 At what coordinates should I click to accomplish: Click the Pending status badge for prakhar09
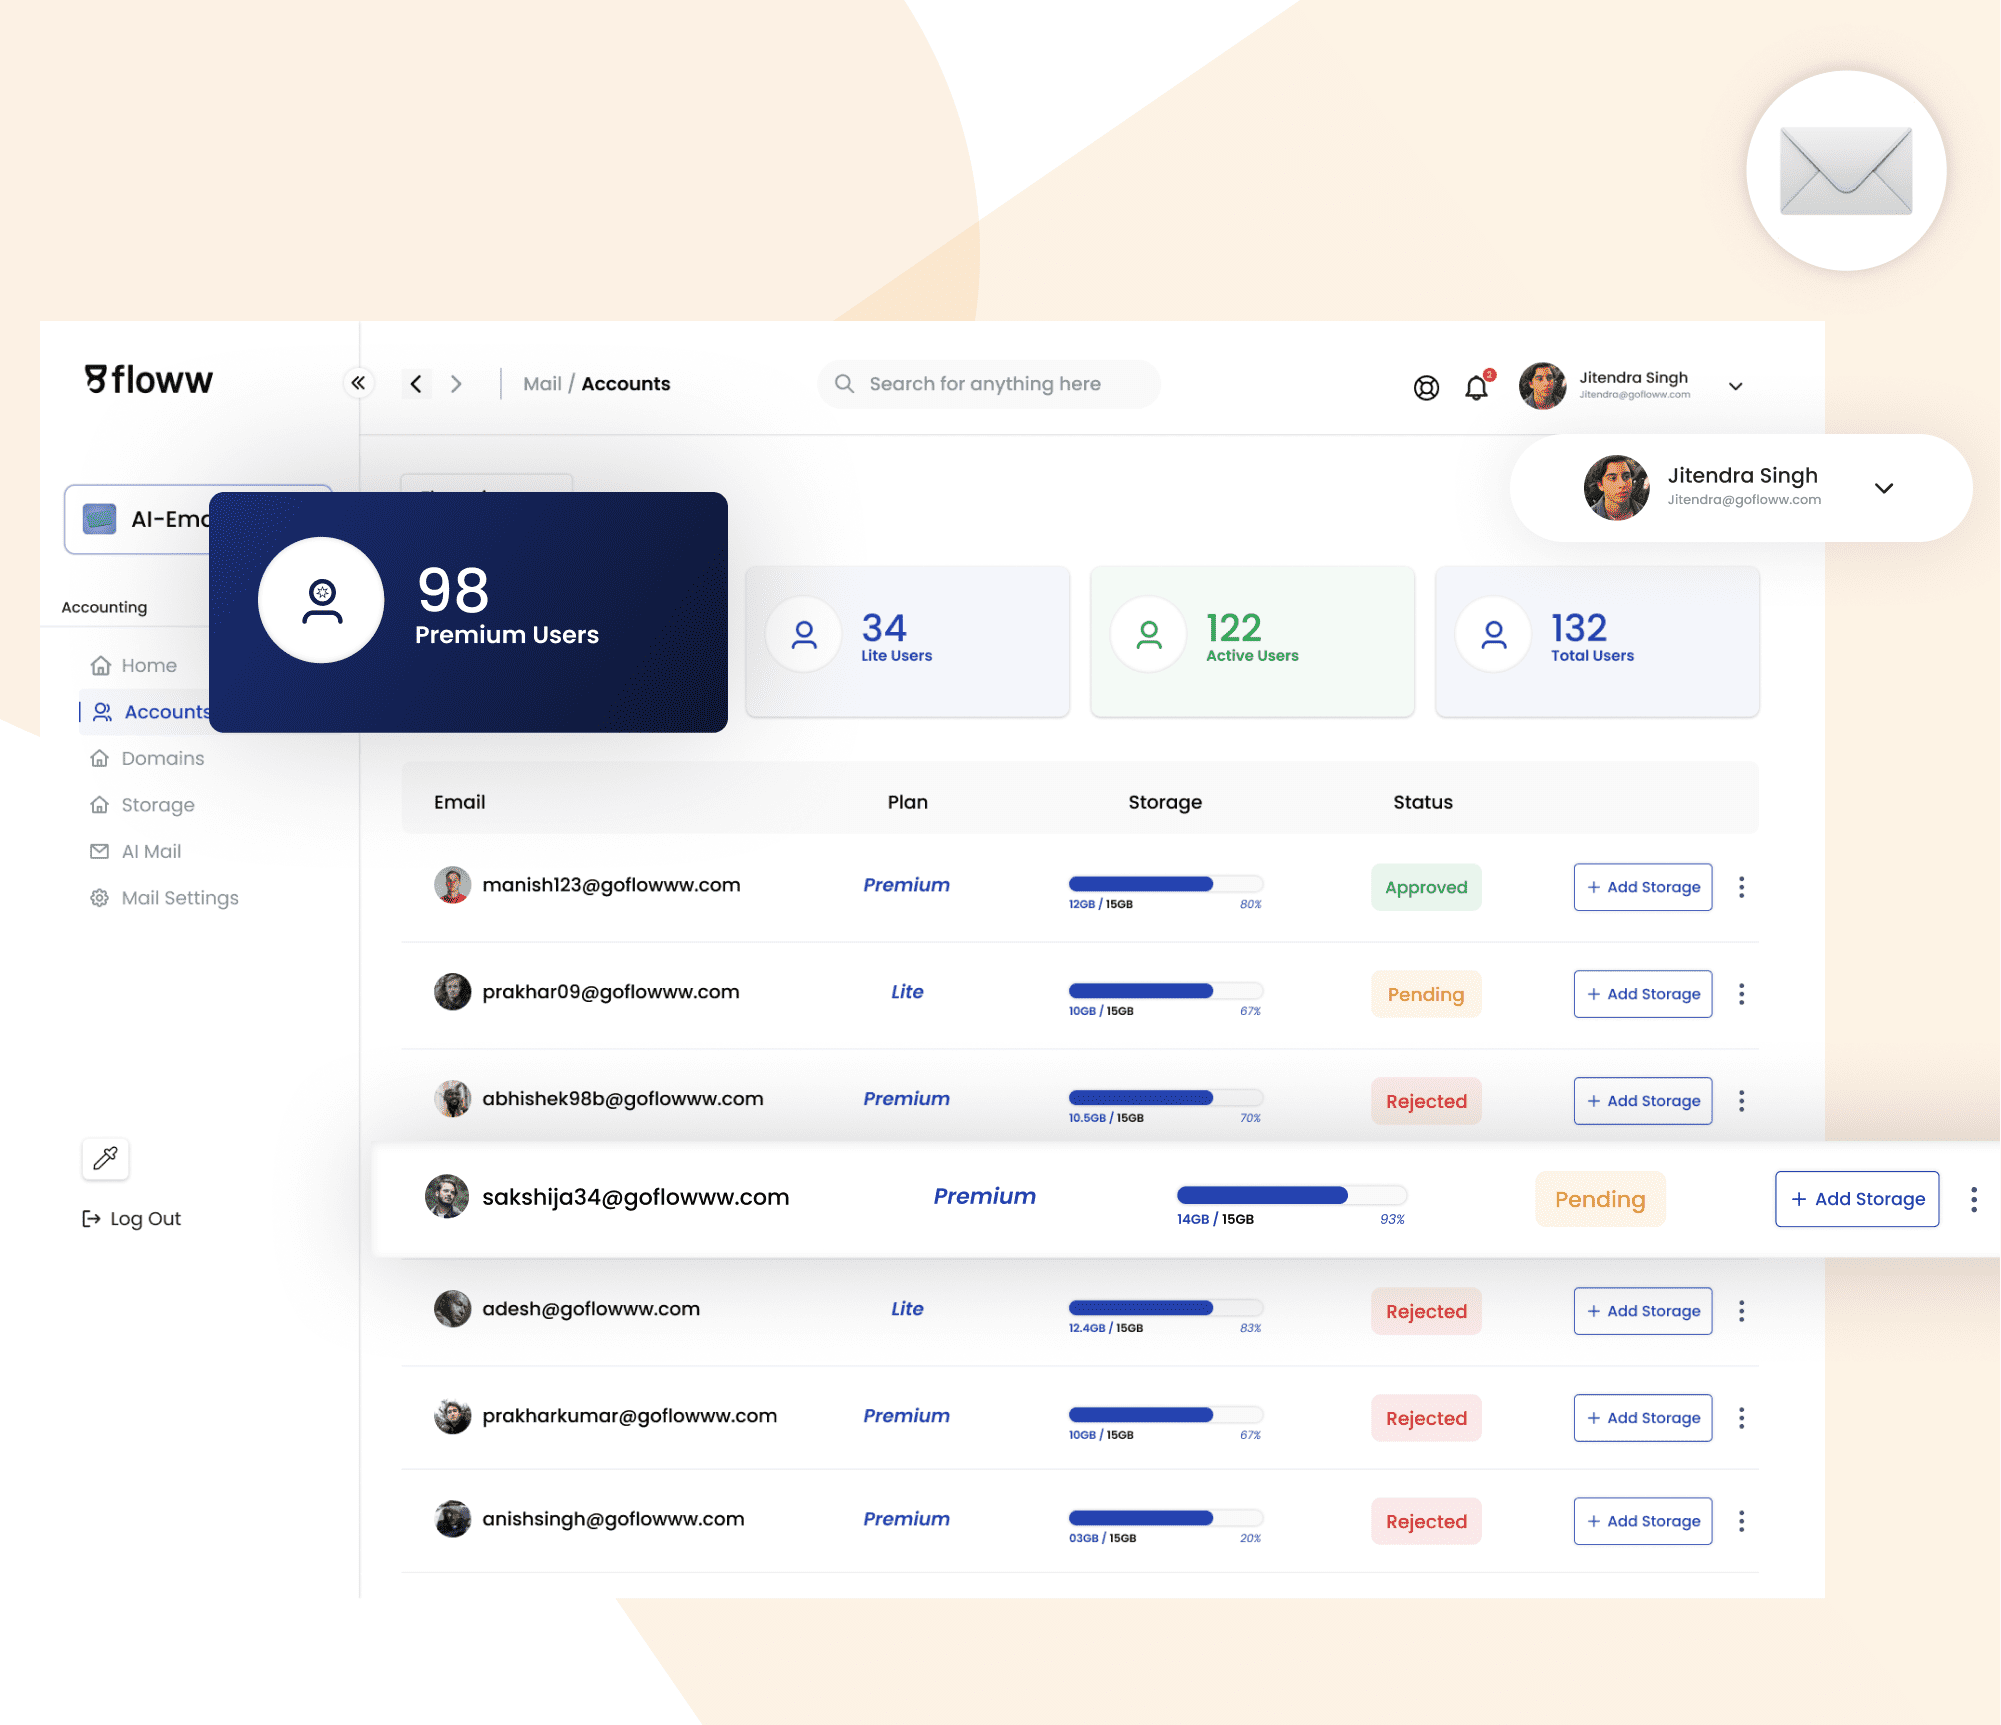(1426, 994)
